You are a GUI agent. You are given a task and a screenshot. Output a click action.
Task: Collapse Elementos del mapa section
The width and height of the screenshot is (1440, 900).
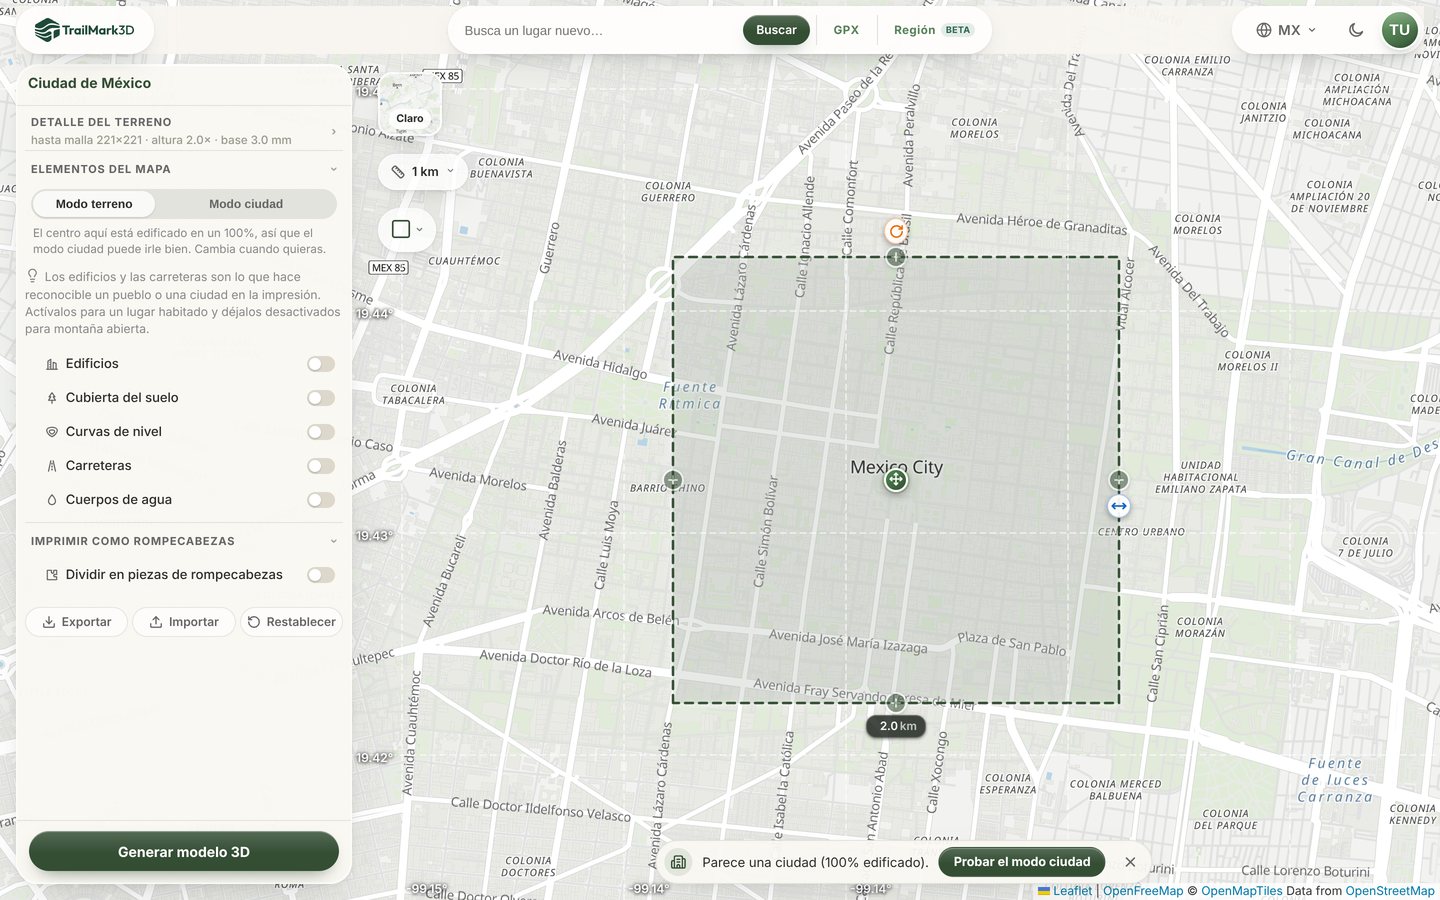[x=184, y=169]
